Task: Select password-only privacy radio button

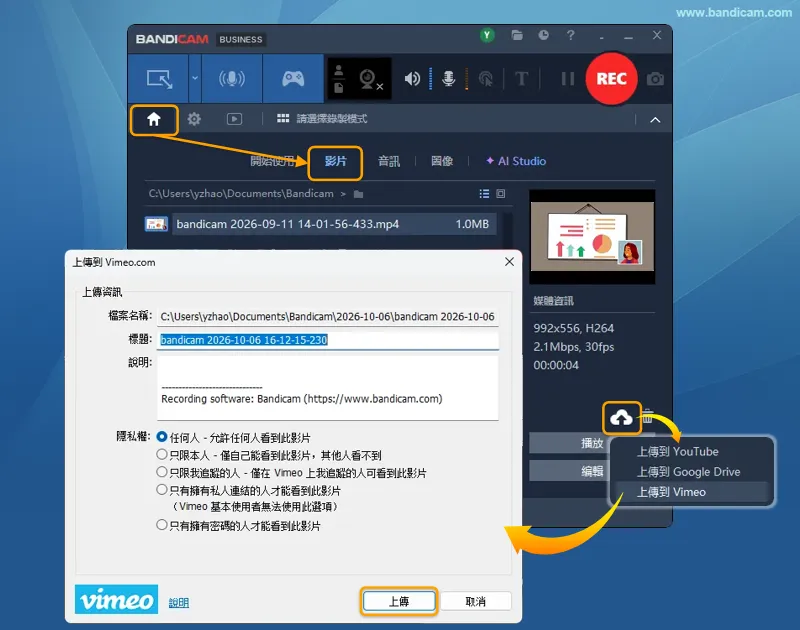Action: pyautogui.click(x=162, y=524)
